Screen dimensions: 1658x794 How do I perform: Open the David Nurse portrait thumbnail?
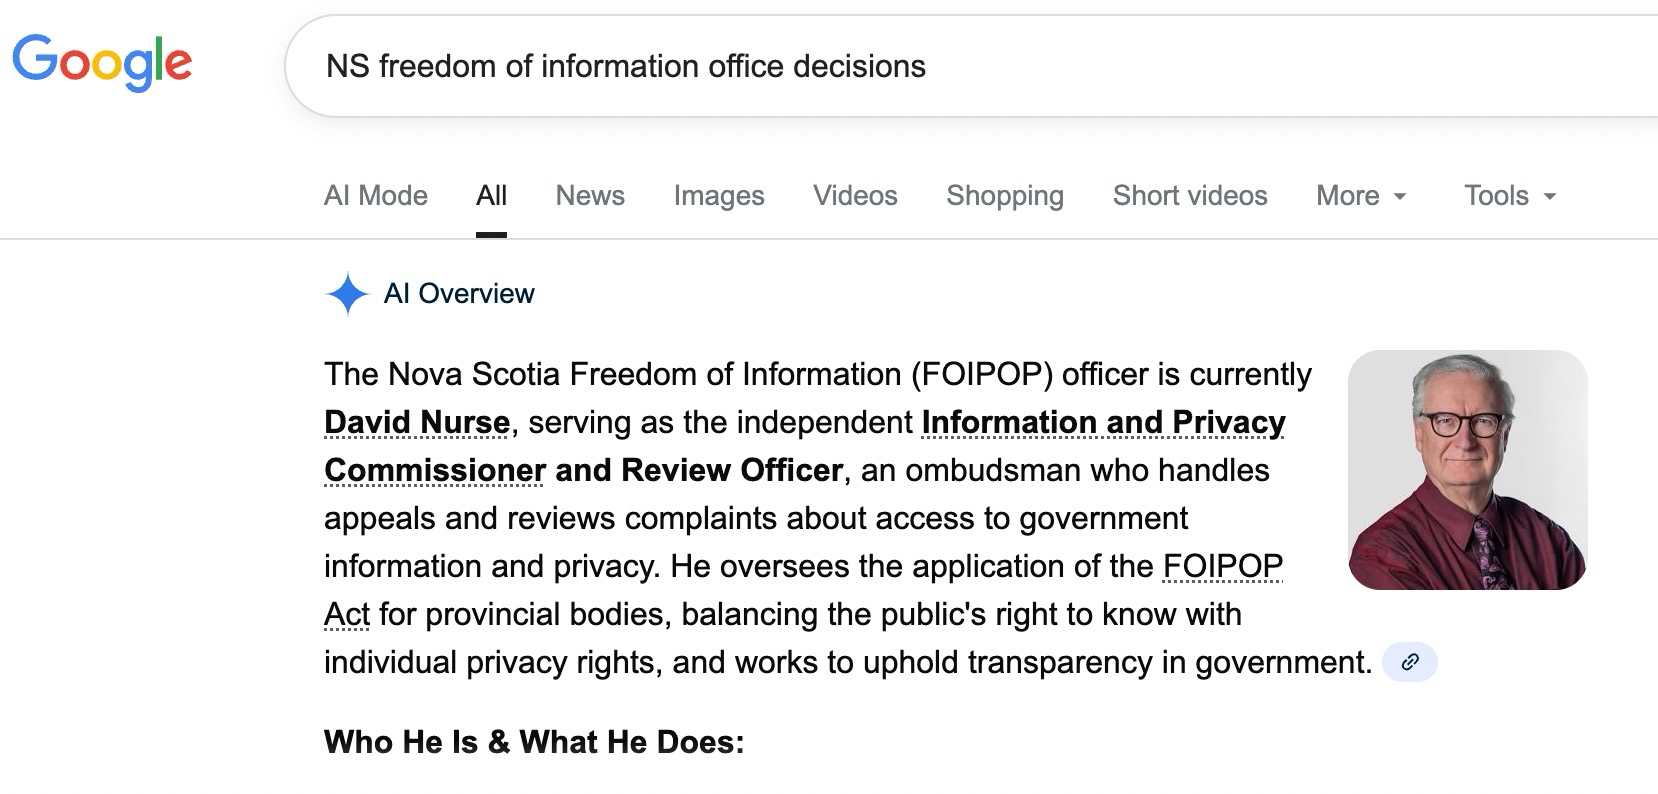click(x=1467, y=470)
